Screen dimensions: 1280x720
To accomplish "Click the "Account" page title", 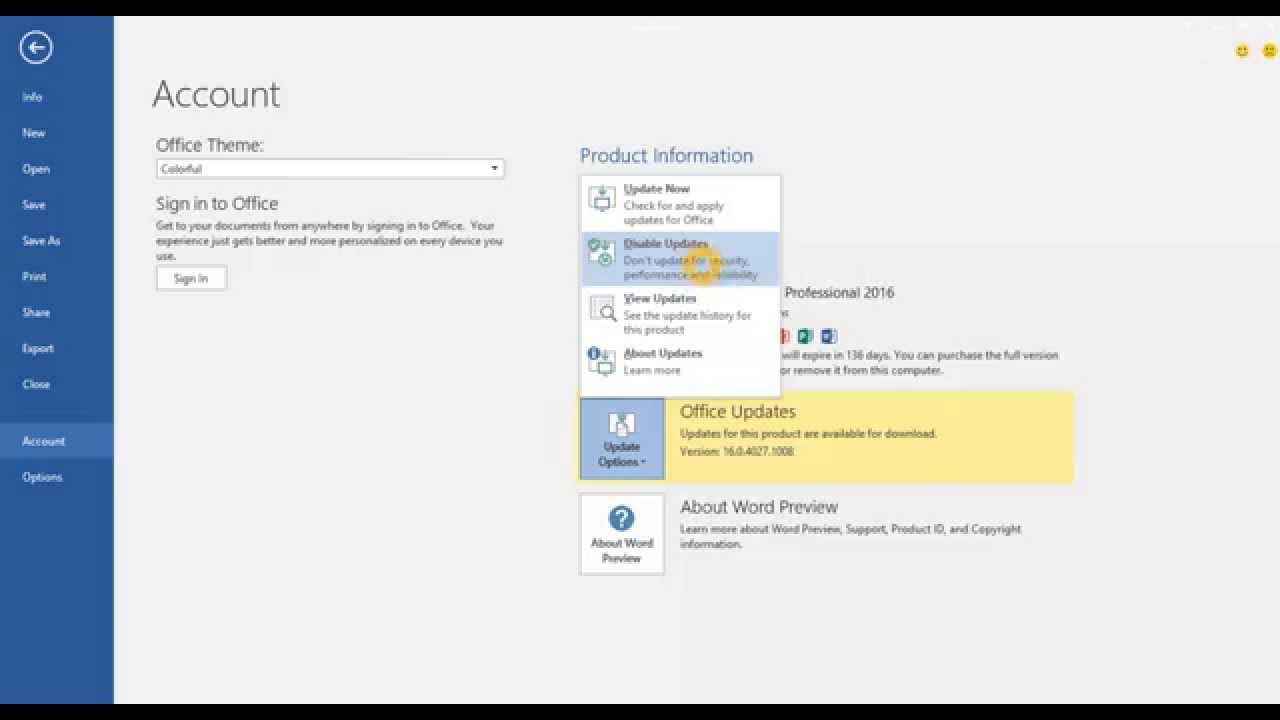I will (216, 94).
